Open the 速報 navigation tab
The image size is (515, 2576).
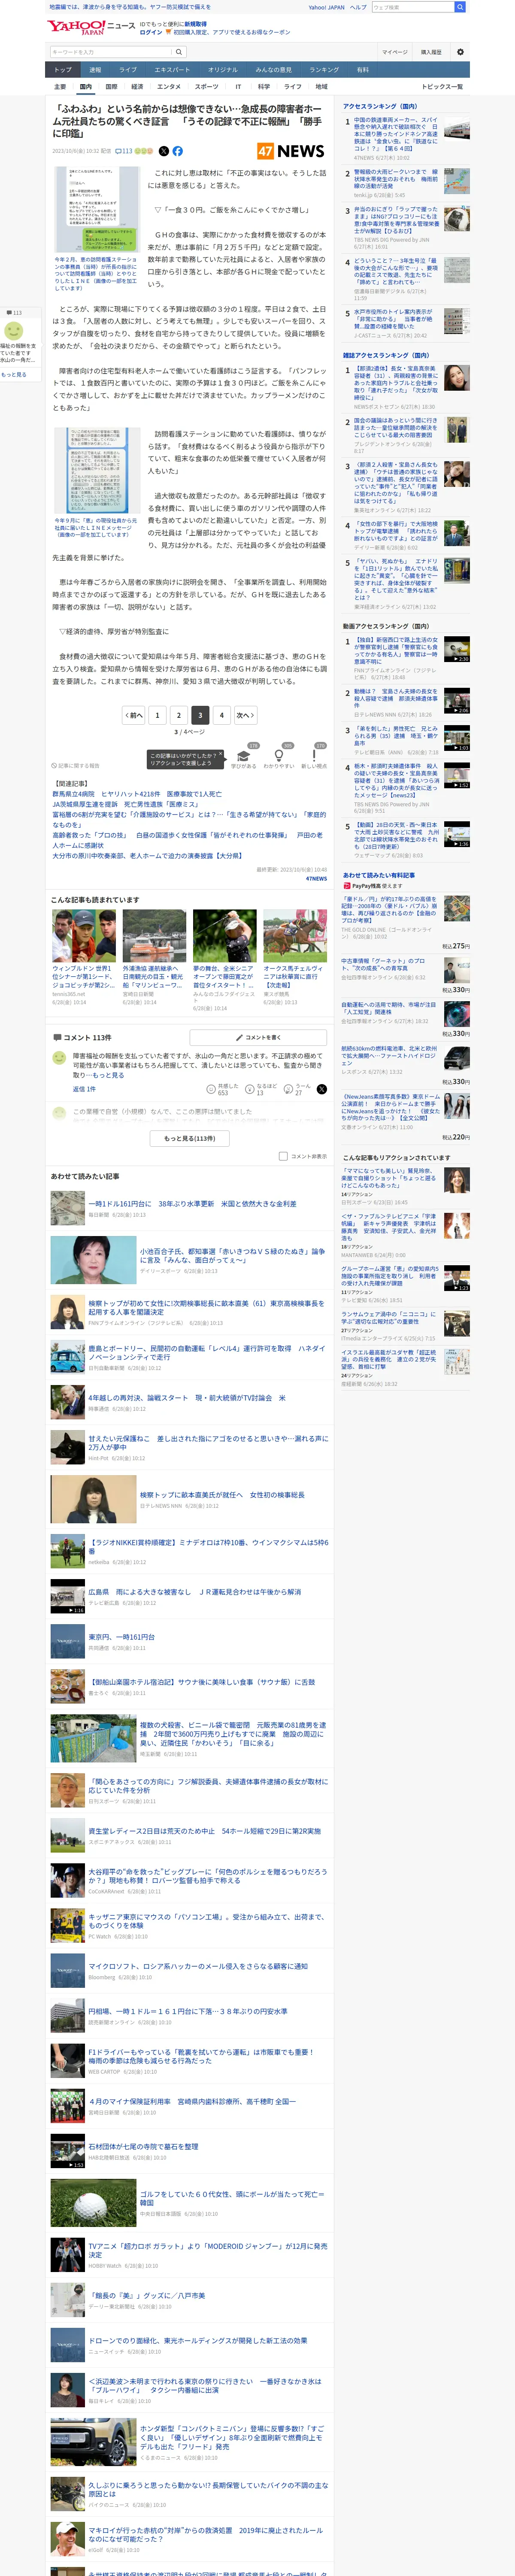tap(95, 70)
